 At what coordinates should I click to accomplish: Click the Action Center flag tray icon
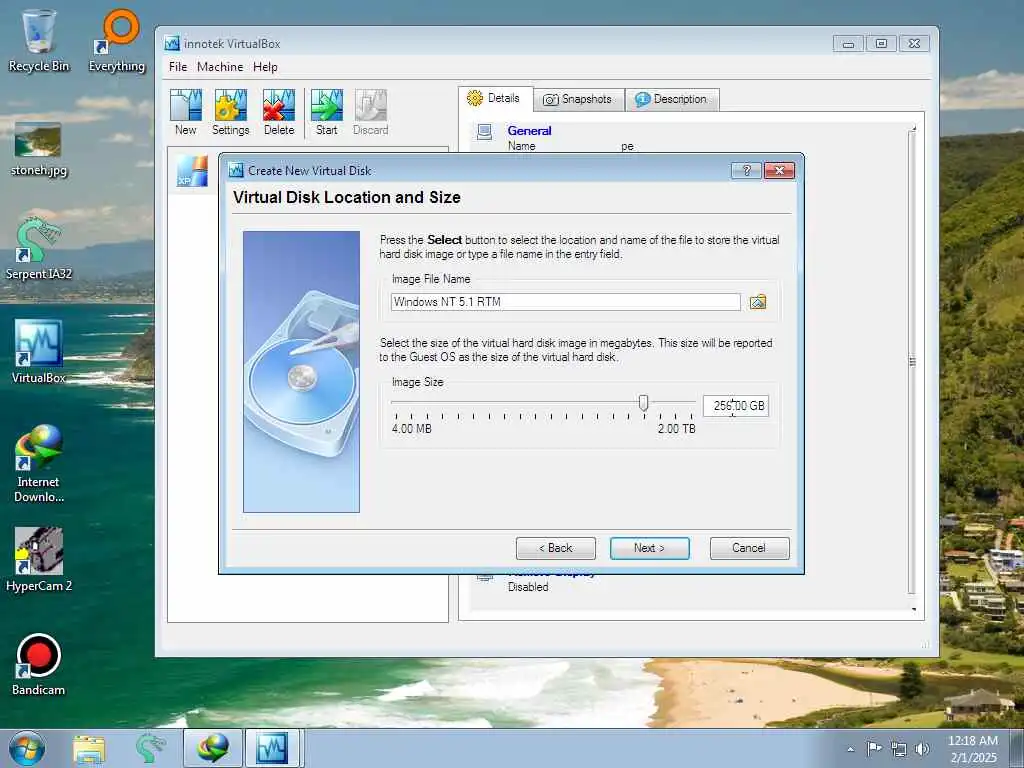(874, 748)
